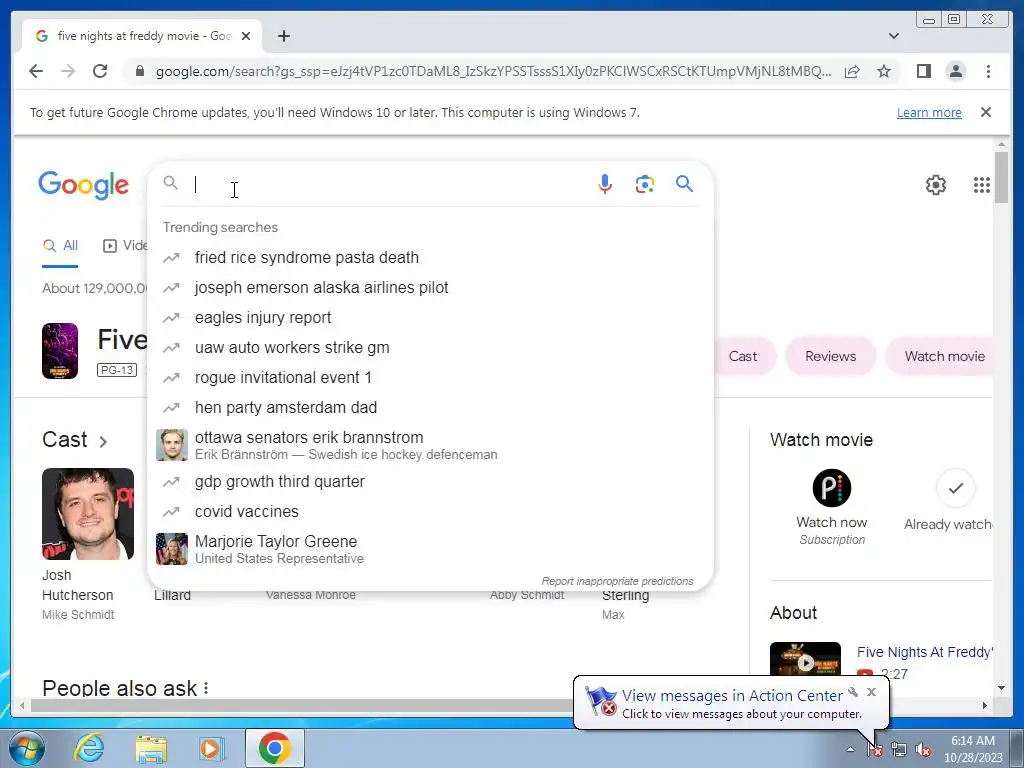The height and width of the screenshot is (768, 1024).
Task: Click the taskbar clock 6:14 AM
Action: tap(972, 749)
